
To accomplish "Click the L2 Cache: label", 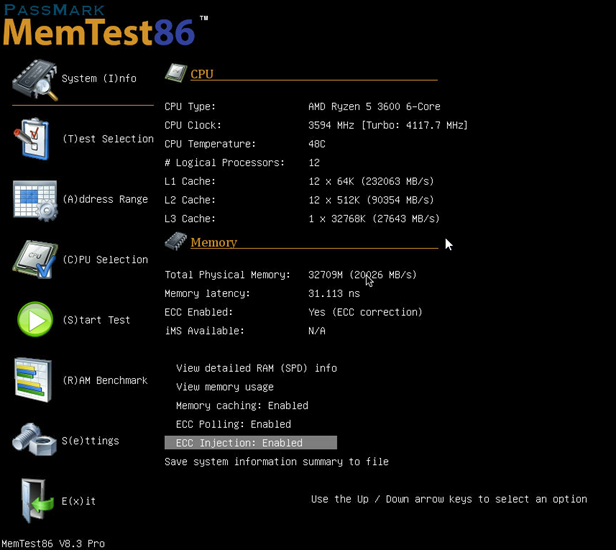I will click(190, 200).
